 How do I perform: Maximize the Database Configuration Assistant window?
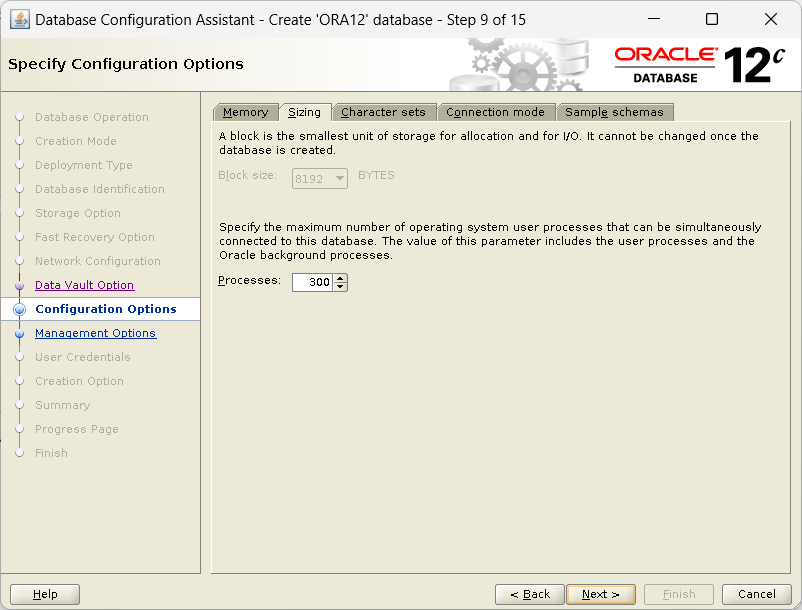(x=712, y=19)
